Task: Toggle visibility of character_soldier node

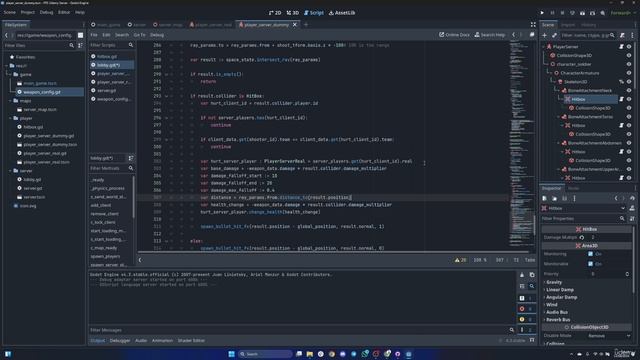Action: coord(629,64)
